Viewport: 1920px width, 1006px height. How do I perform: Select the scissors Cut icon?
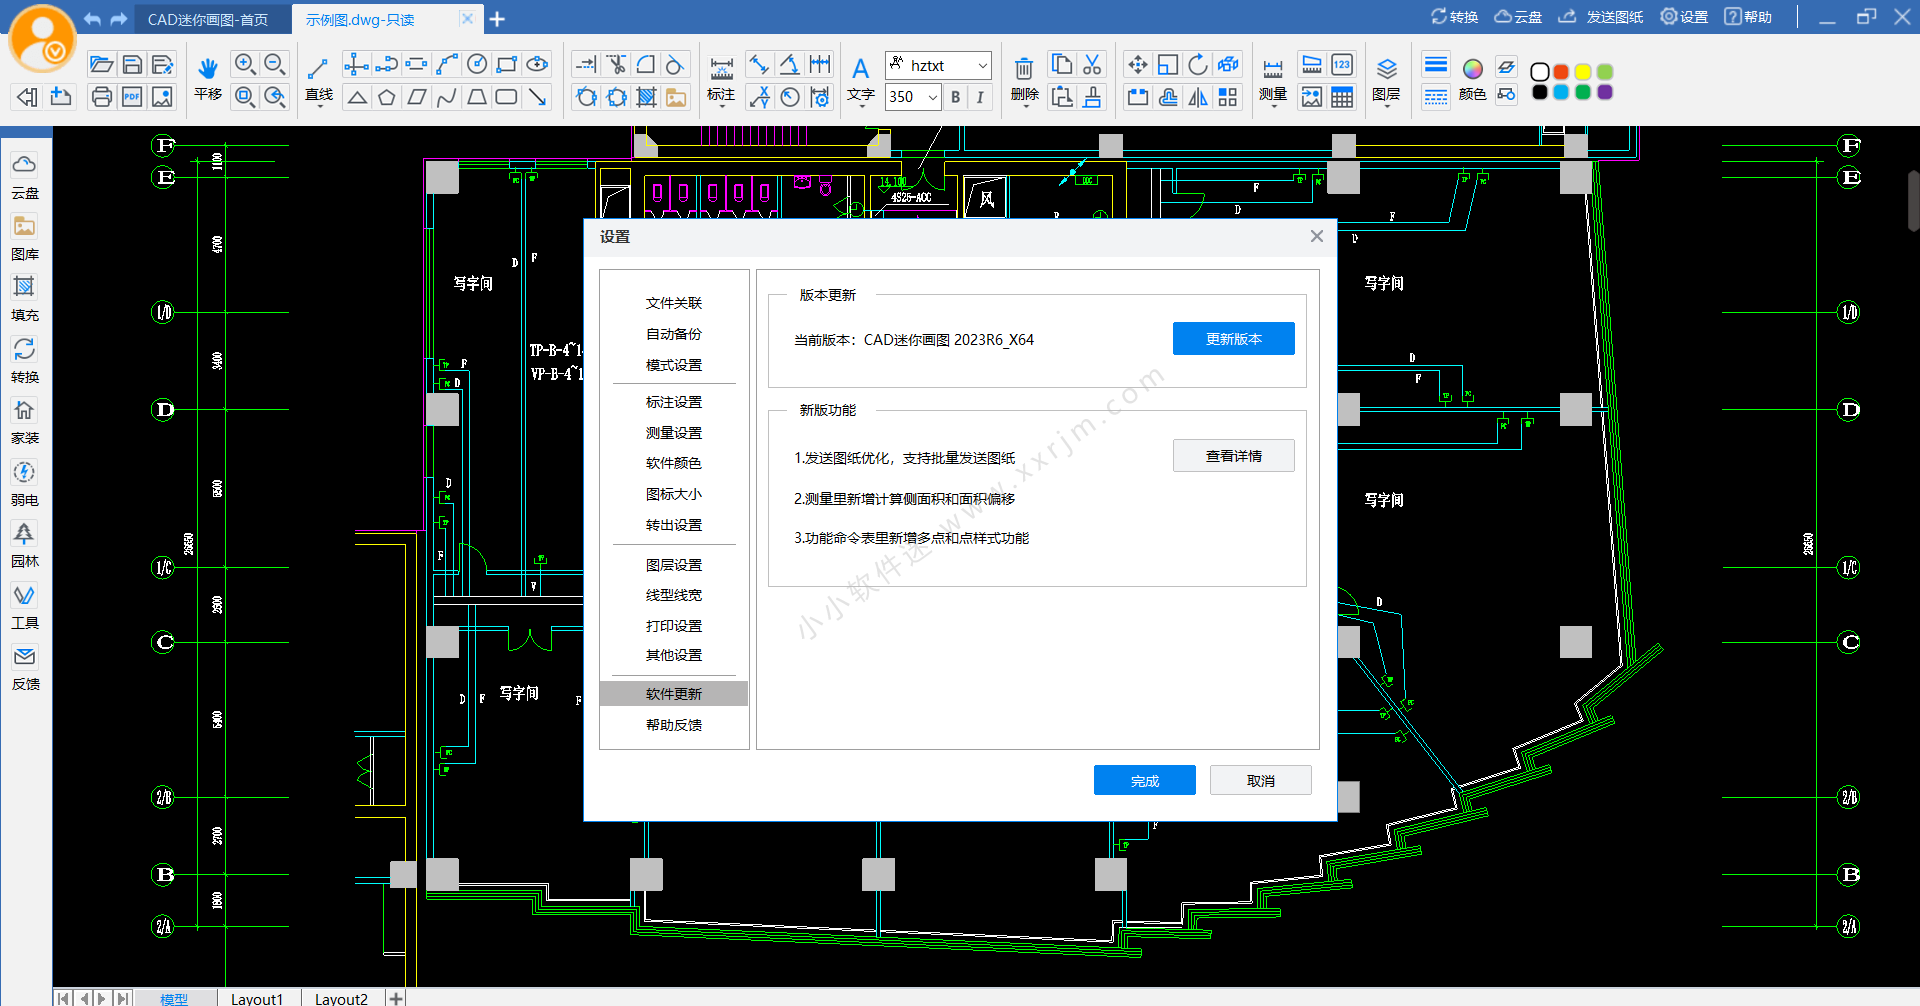click(1092, 65)
